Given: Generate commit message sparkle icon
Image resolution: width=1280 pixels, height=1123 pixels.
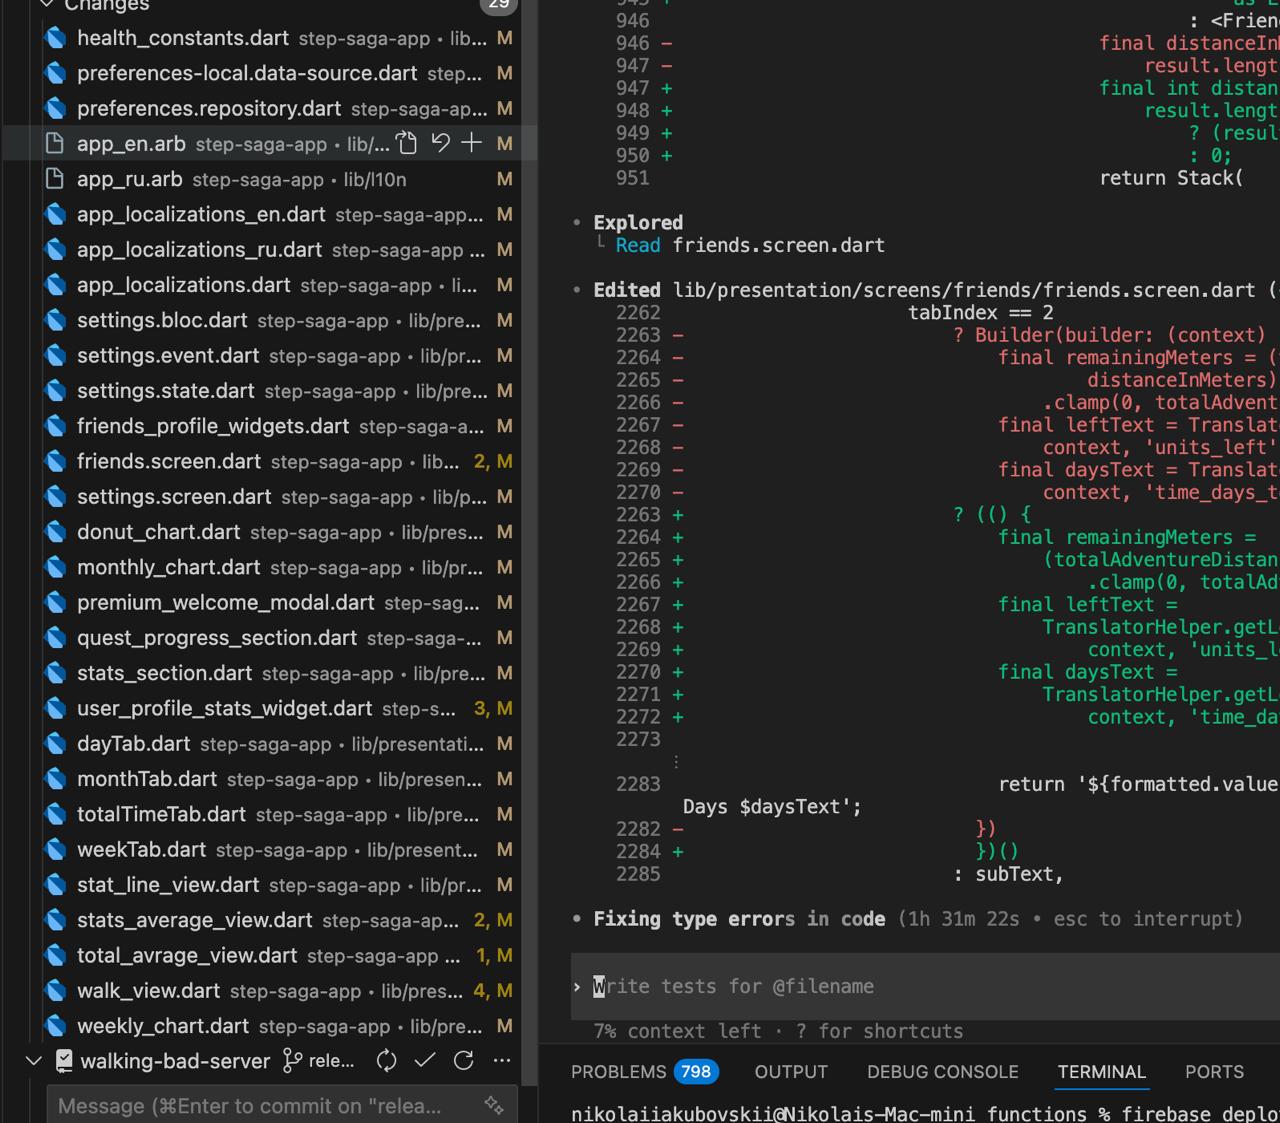Looking at the screenshot, I should [x=494, y=1105].
